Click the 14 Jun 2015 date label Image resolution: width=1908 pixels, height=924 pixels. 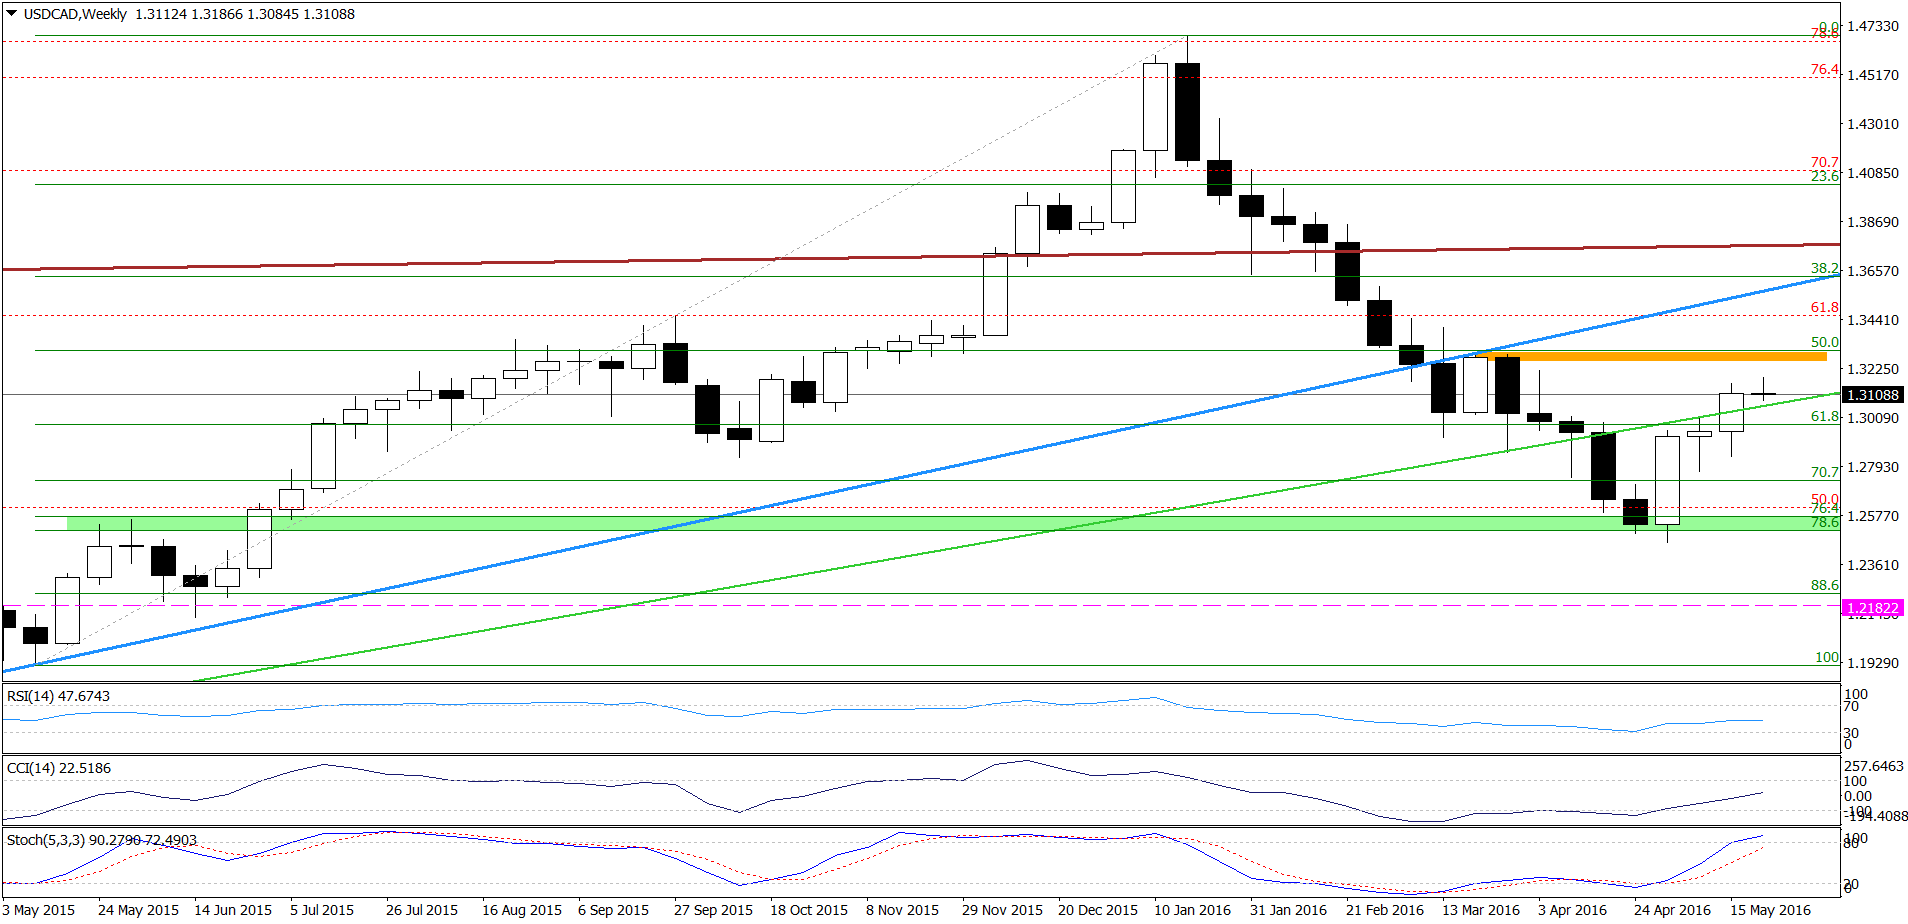tap(233, 910)
